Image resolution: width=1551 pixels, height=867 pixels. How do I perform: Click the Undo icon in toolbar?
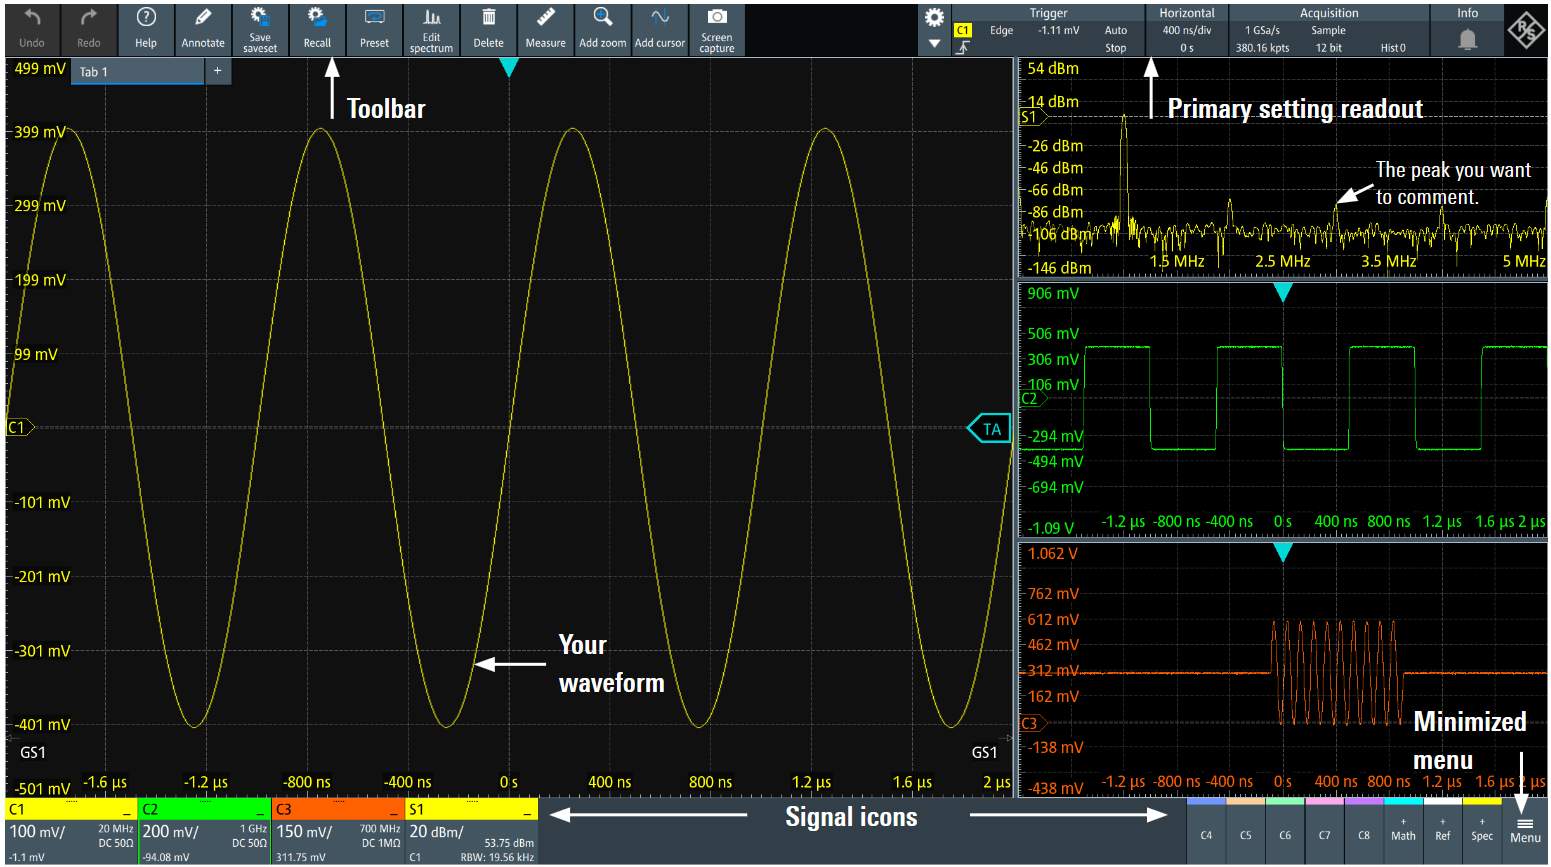coord(32,29)
